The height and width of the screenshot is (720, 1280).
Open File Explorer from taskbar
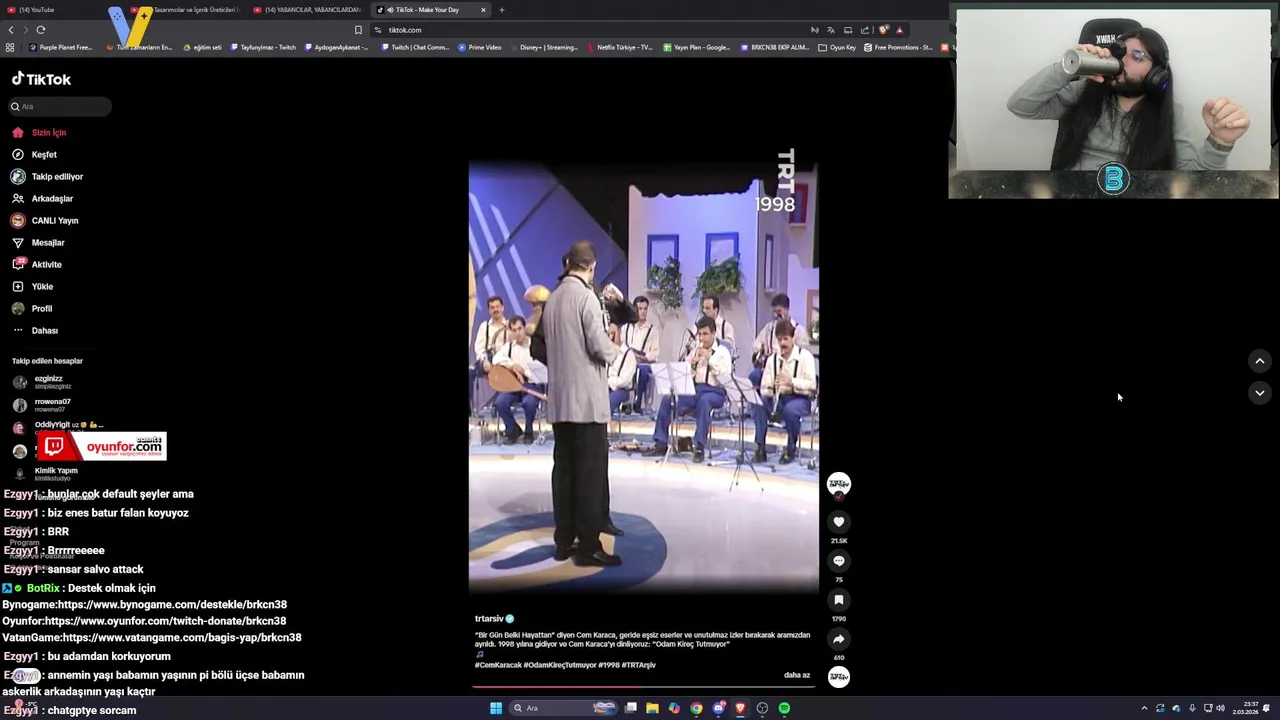pyautogui.click(x=652, y=708)
